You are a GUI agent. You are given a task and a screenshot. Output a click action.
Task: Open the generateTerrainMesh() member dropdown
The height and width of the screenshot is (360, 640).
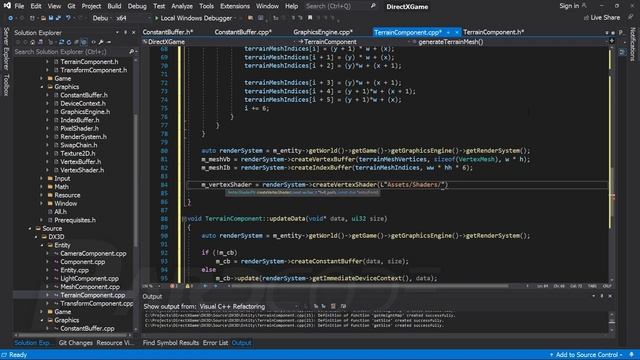[510, 42]
